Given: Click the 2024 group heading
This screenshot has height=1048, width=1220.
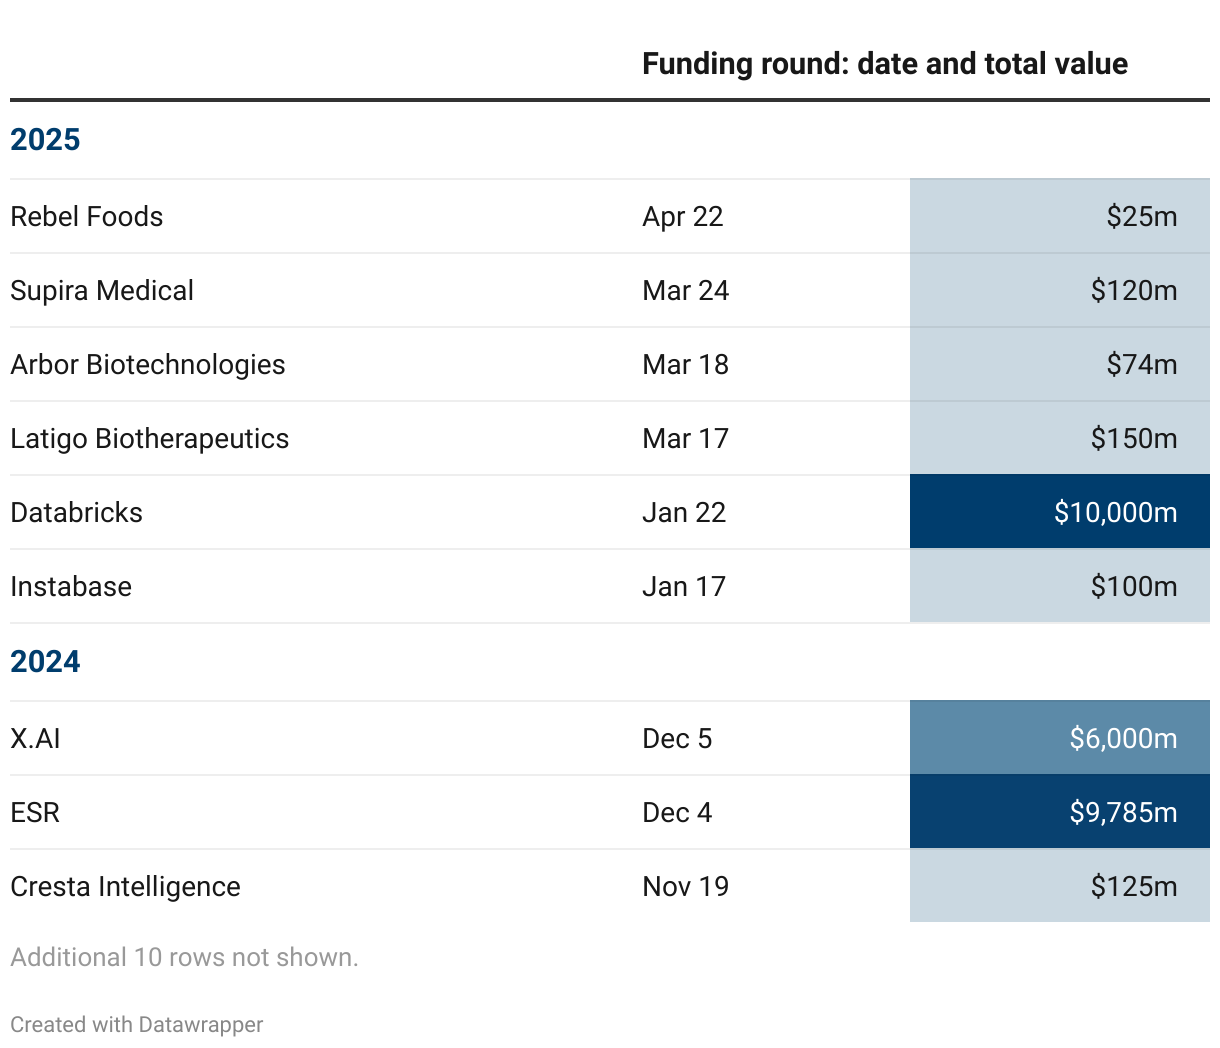Looking at the screenshot, I should click(x=45, y=661).
